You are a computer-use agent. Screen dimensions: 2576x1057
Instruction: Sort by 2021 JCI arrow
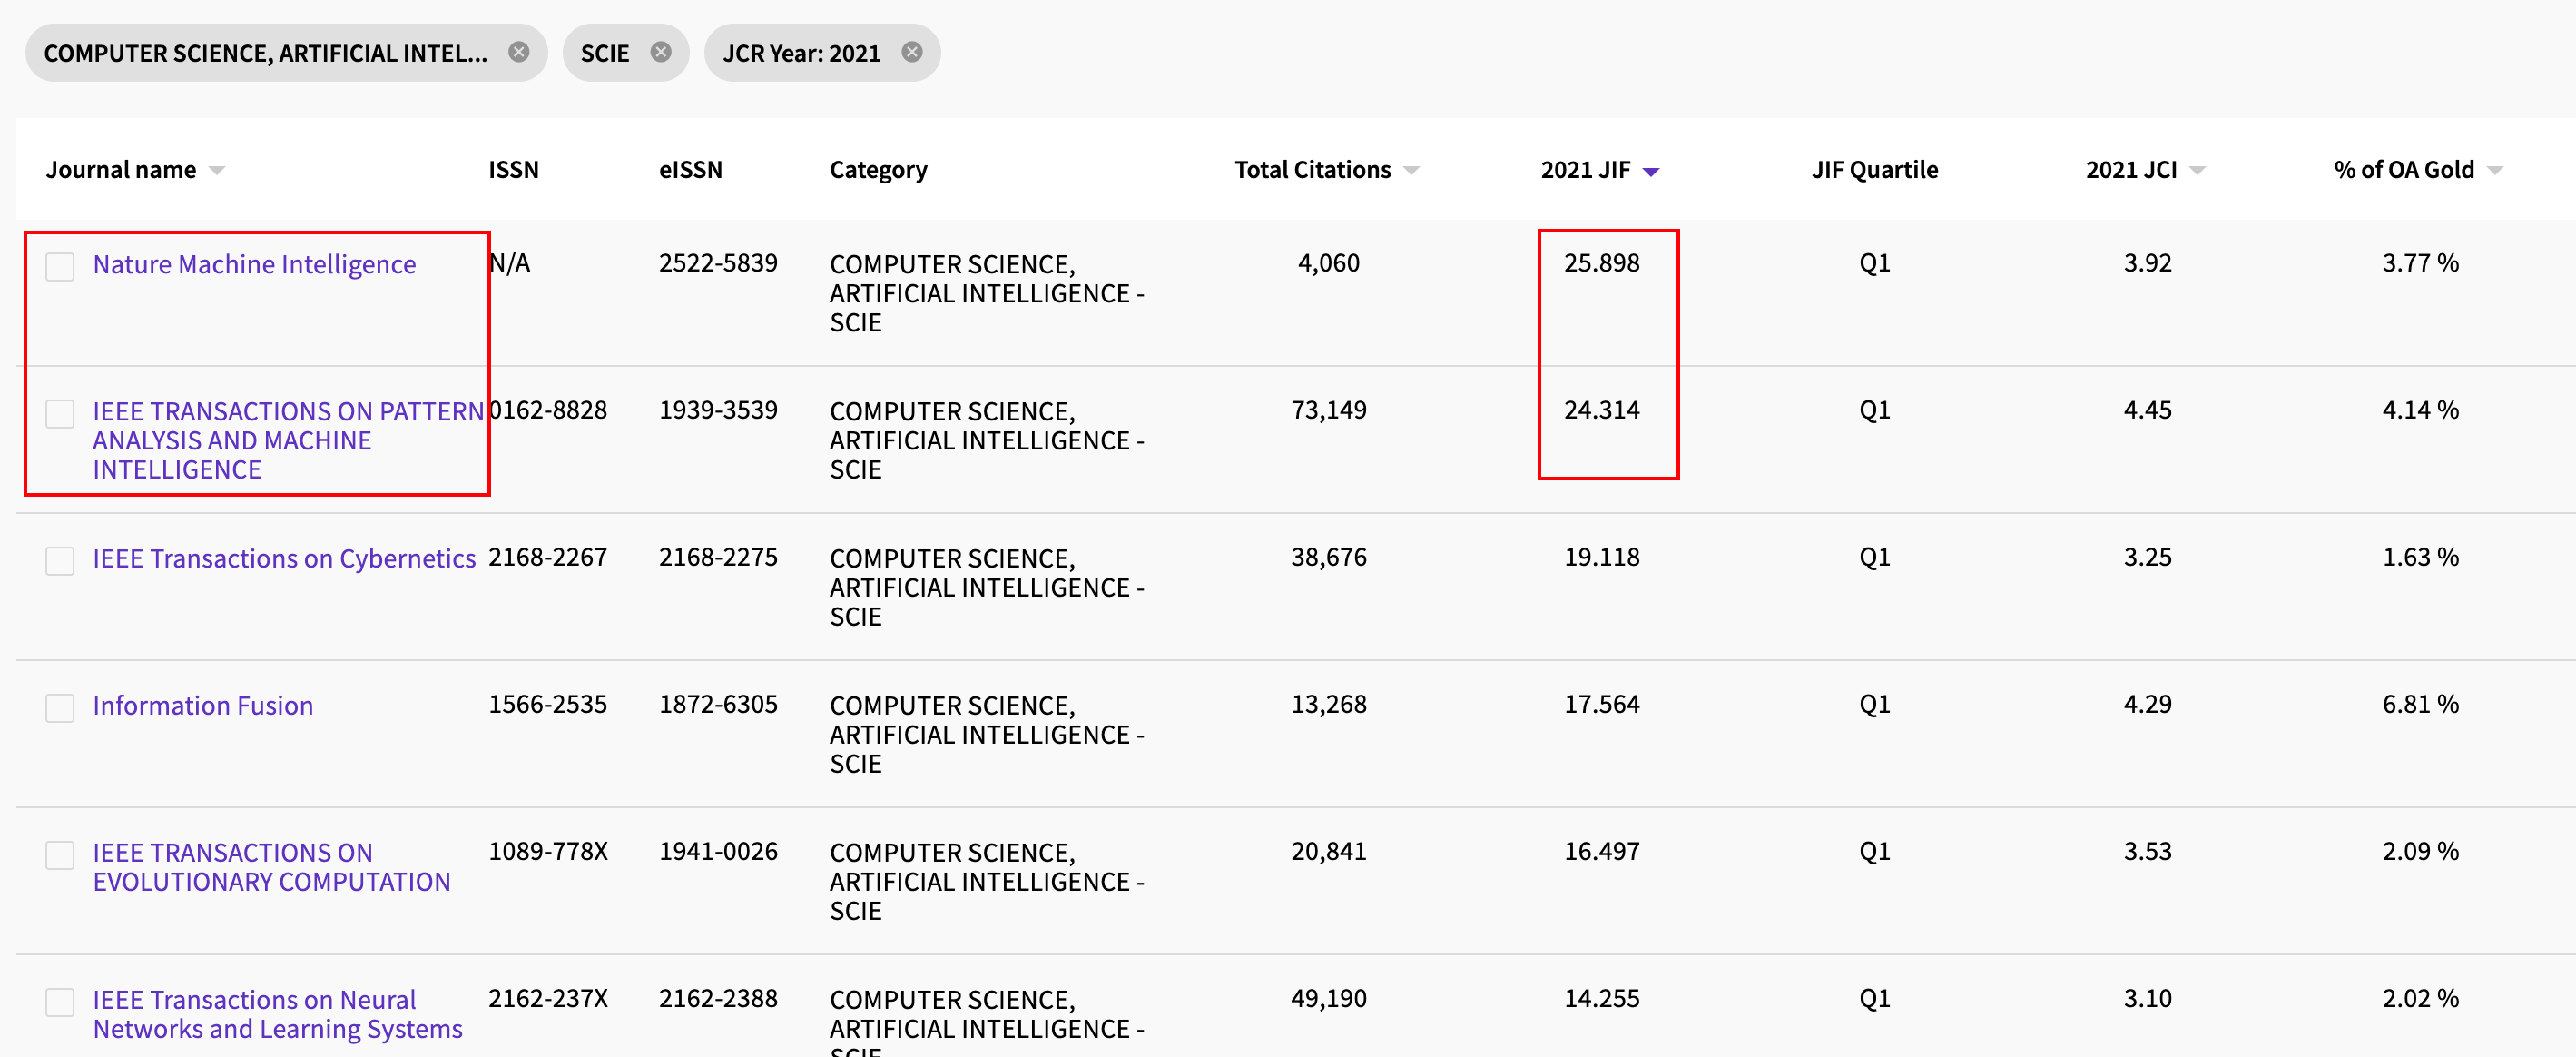(x=2197, y=171)
